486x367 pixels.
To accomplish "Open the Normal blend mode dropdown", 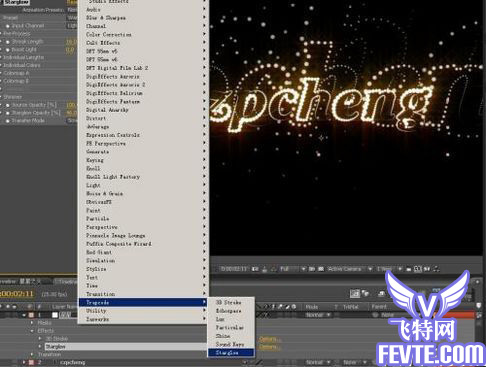I will [x=318, y=315].
